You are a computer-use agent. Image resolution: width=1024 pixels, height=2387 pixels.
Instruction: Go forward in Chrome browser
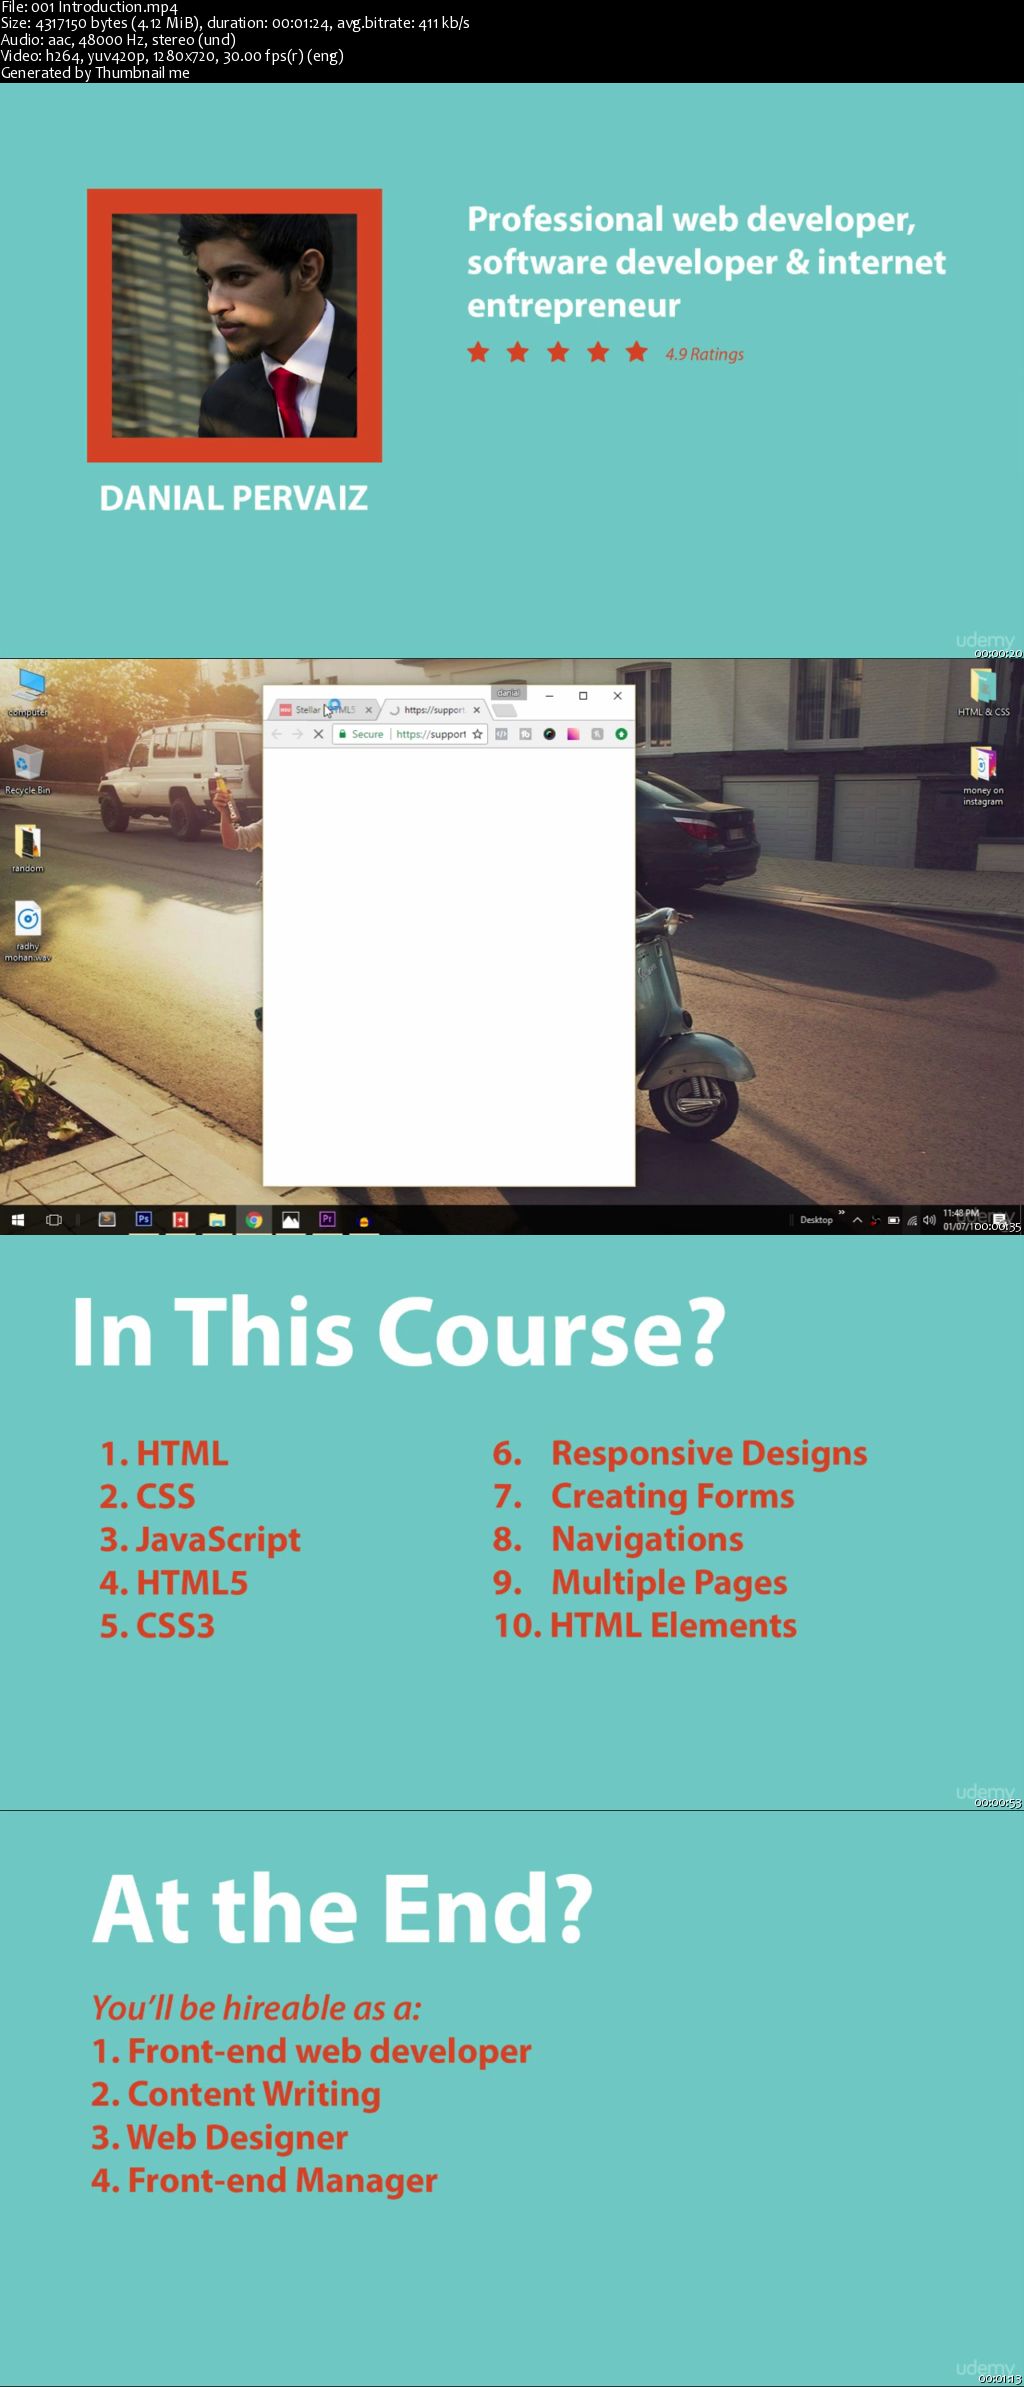297,734
